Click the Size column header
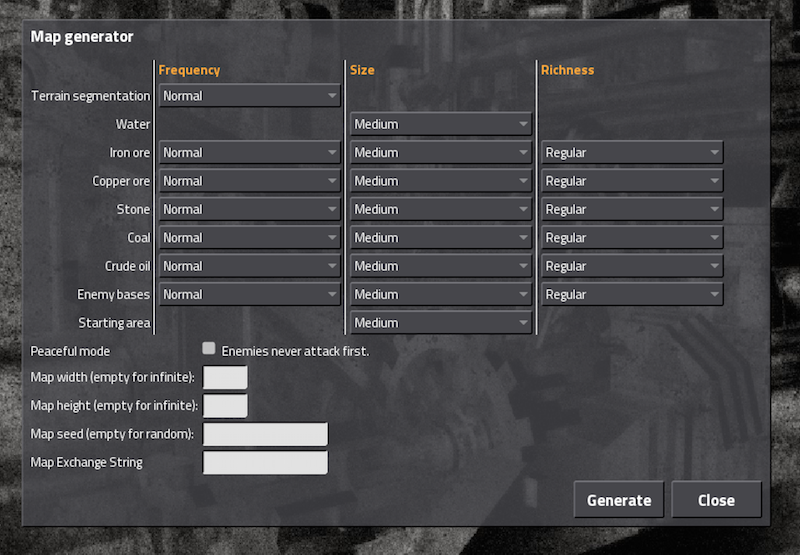Image resolution: width=800 pixels, height=555 pixels. (x=362, y=70)
